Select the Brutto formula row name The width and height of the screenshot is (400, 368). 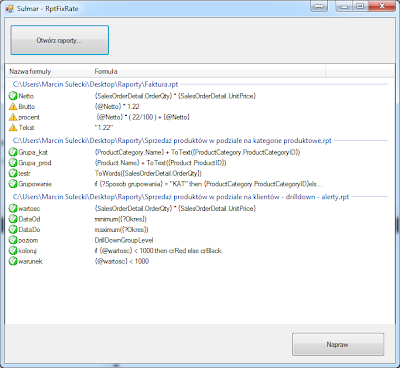click(27, 107)
